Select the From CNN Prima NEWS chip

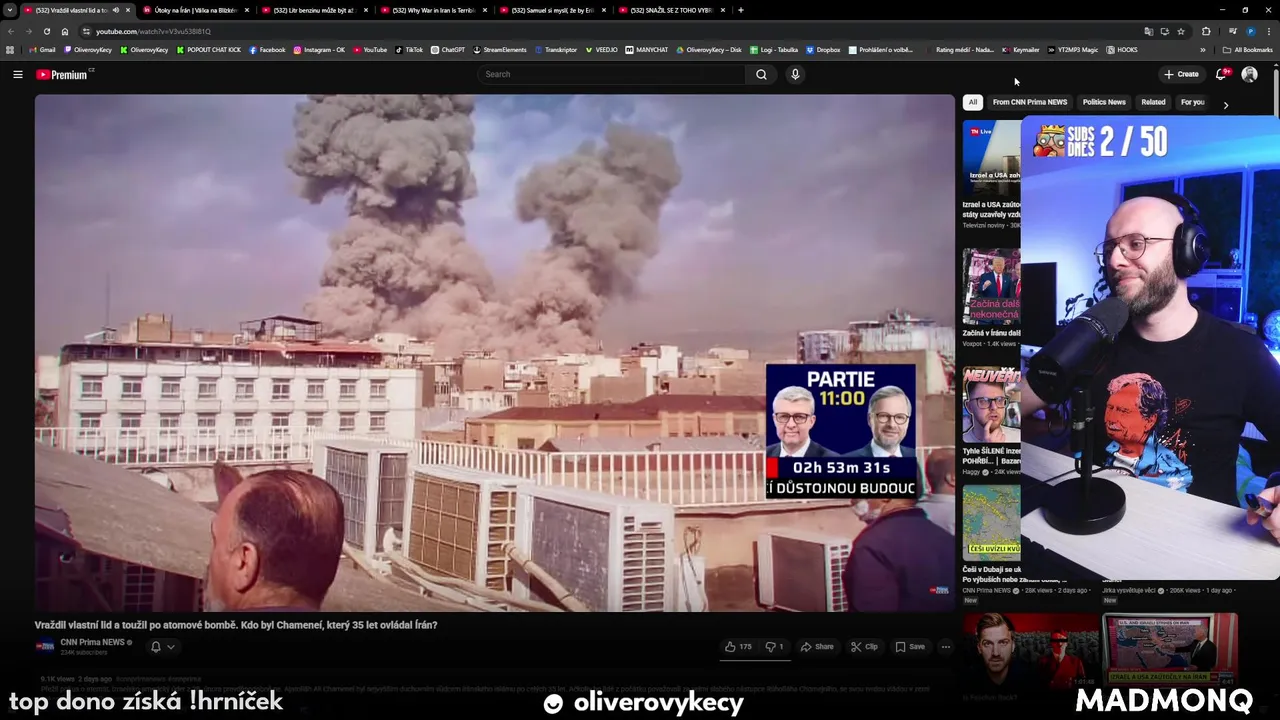[x=1030, y=102]
